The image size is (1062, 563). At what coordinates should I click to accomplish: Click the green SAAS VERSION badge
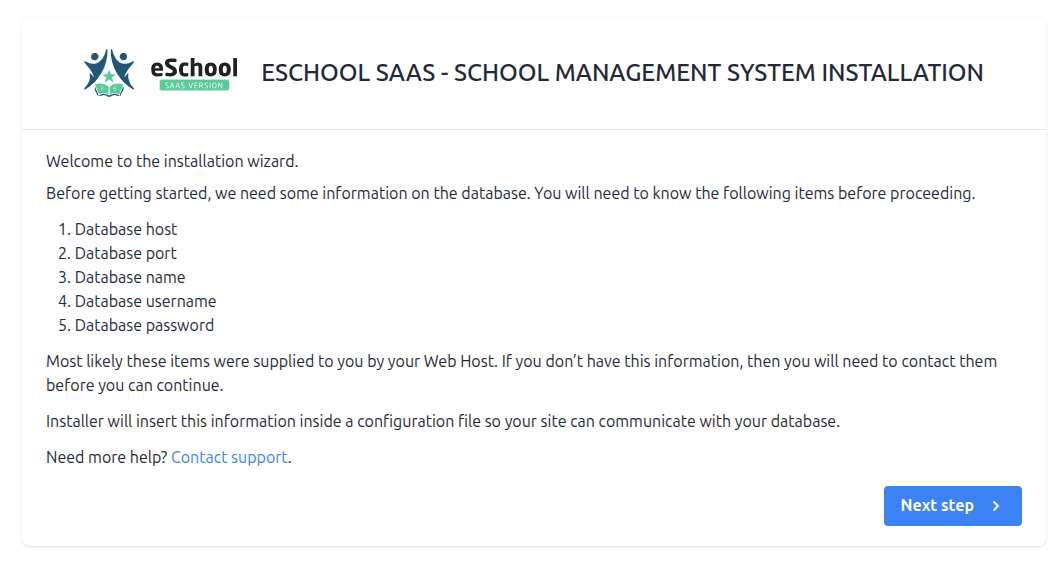point(194,85)
